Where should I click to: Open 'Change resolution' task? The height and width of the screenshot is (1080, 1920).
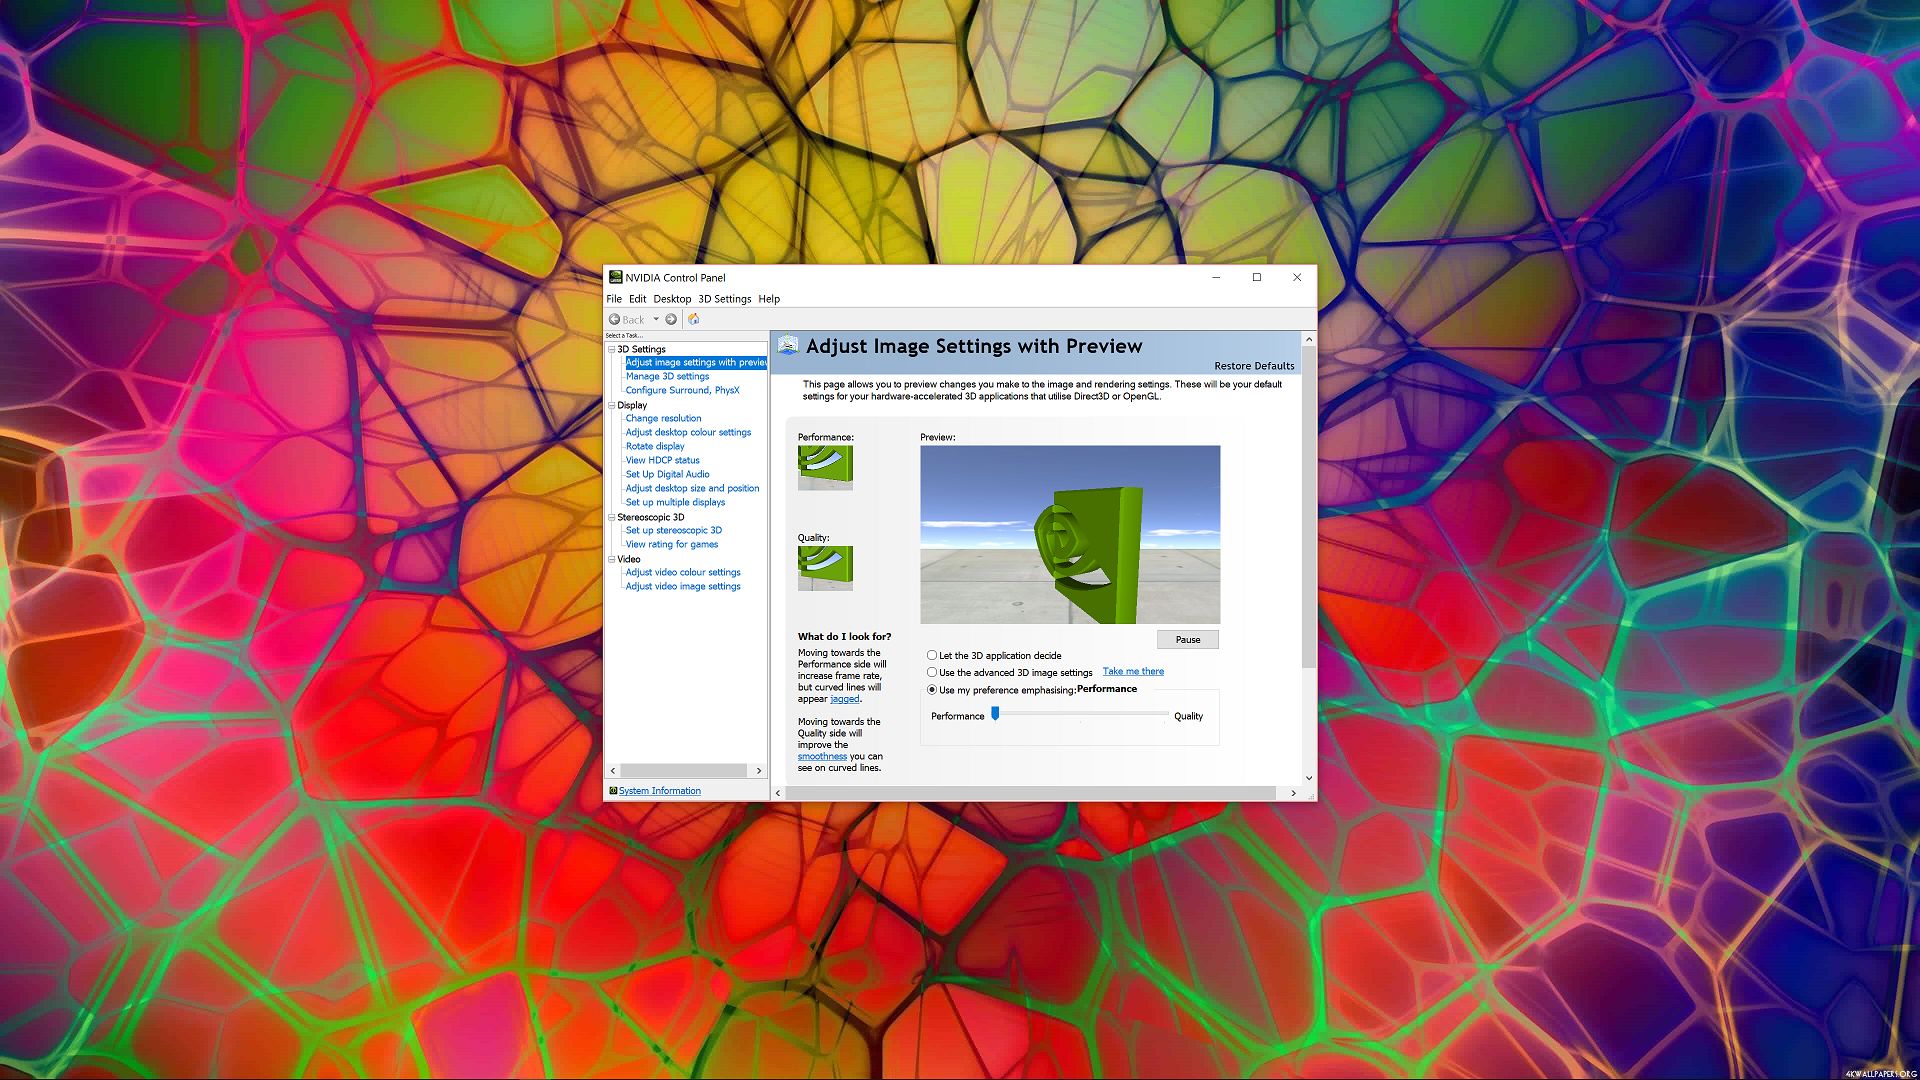663,419
